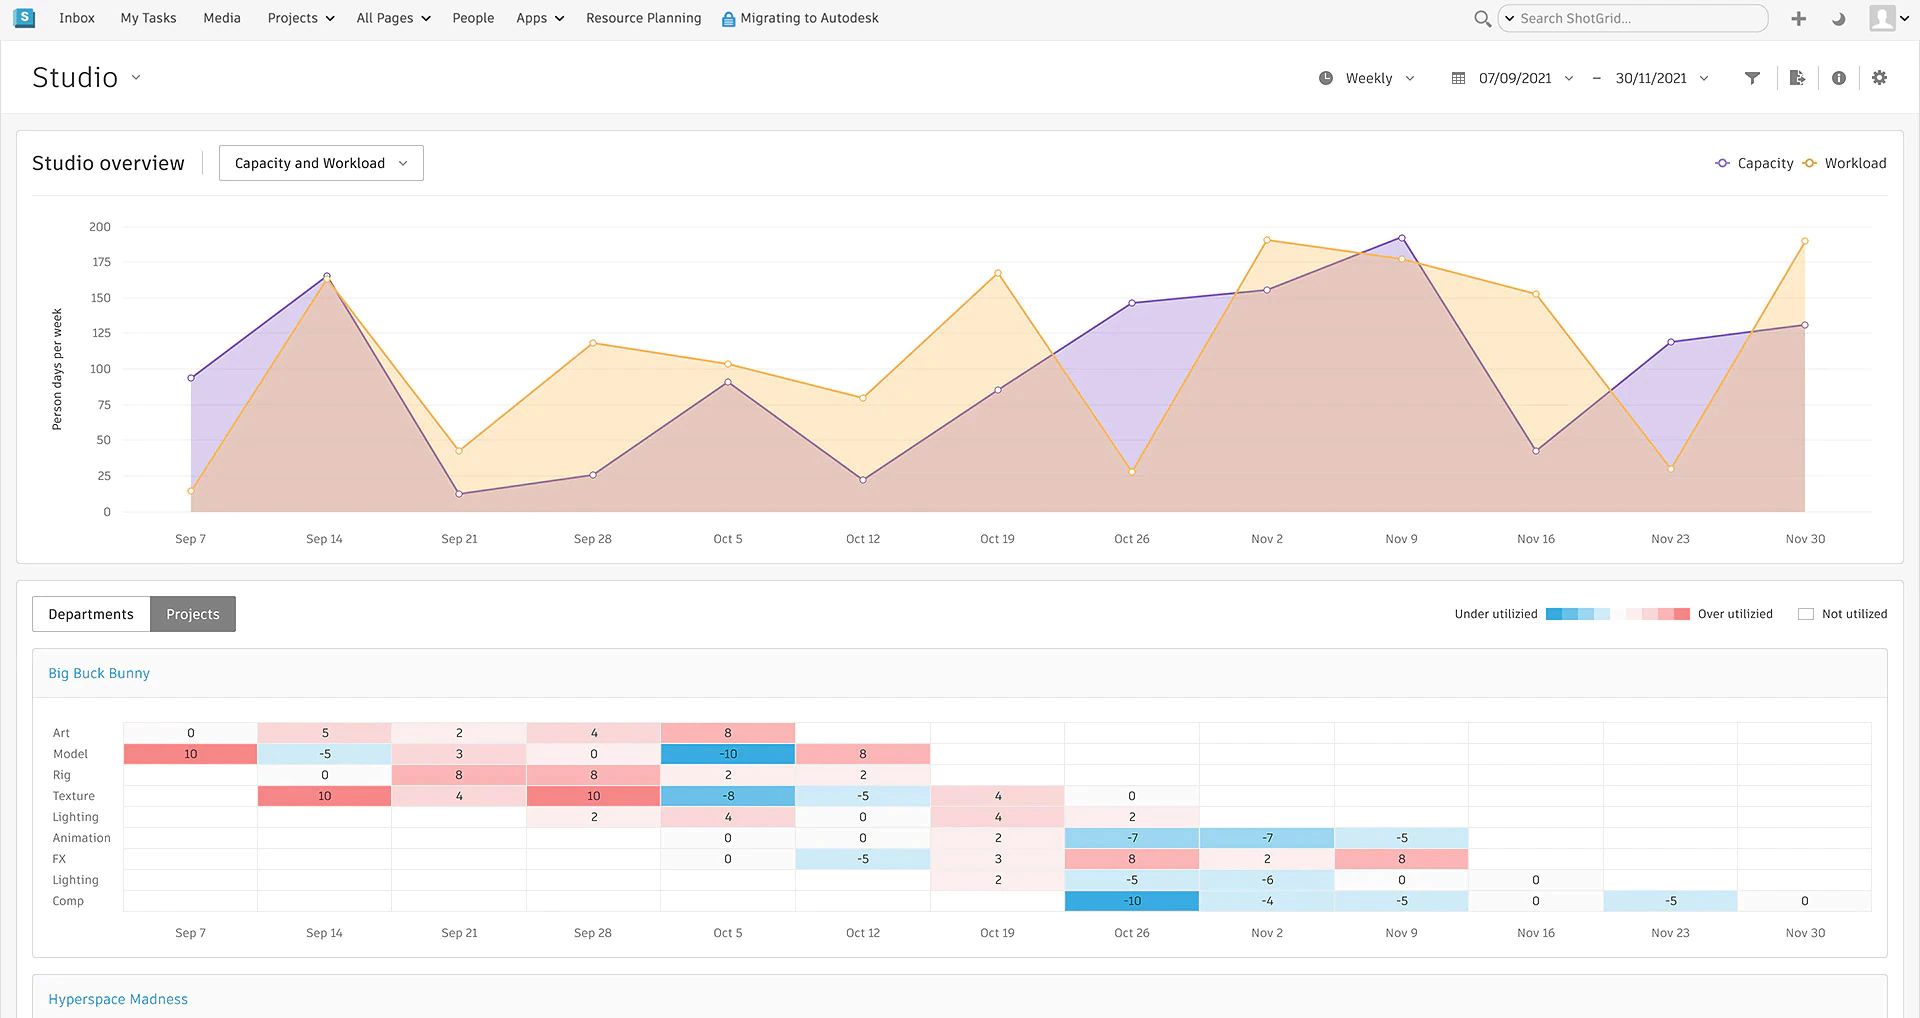
Task: Open the info circle icon
Action: (x=1838, y=78)
